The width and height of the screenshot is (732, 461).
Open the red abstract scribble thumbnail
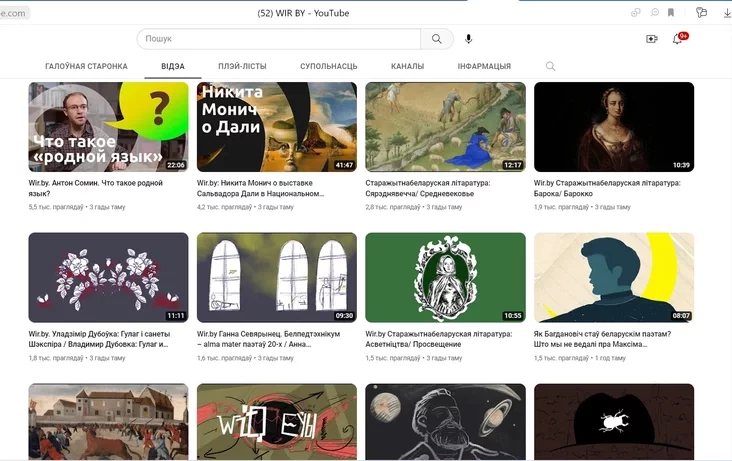(x=277, y=422)
